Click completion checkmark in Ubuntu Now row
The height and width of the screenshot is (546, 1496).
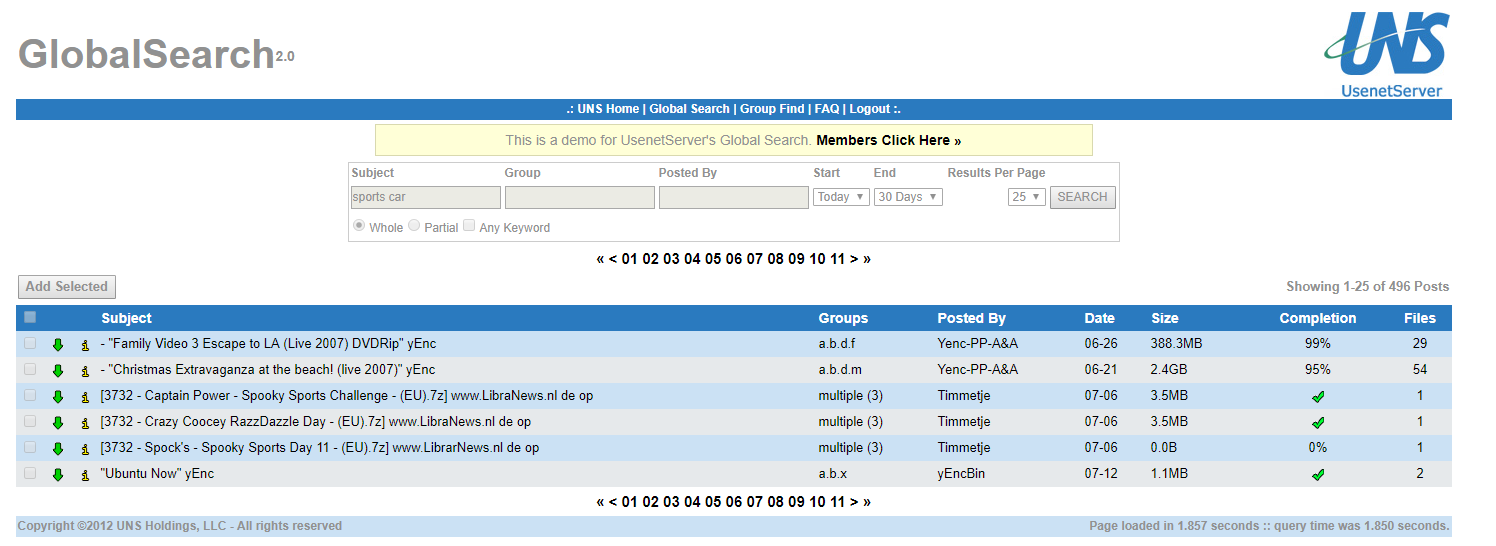[x=1318, y=474]
